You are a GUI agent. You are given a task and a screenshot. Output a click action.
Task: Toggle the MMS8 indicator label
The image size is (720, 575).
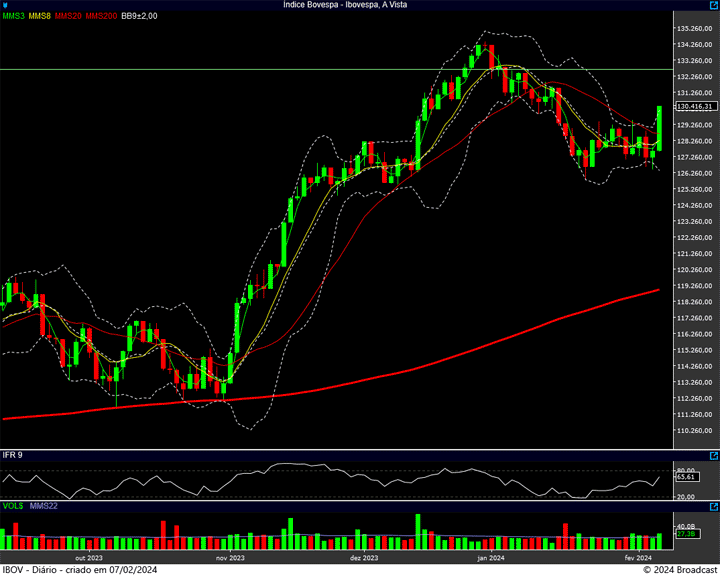click(40, 16)
